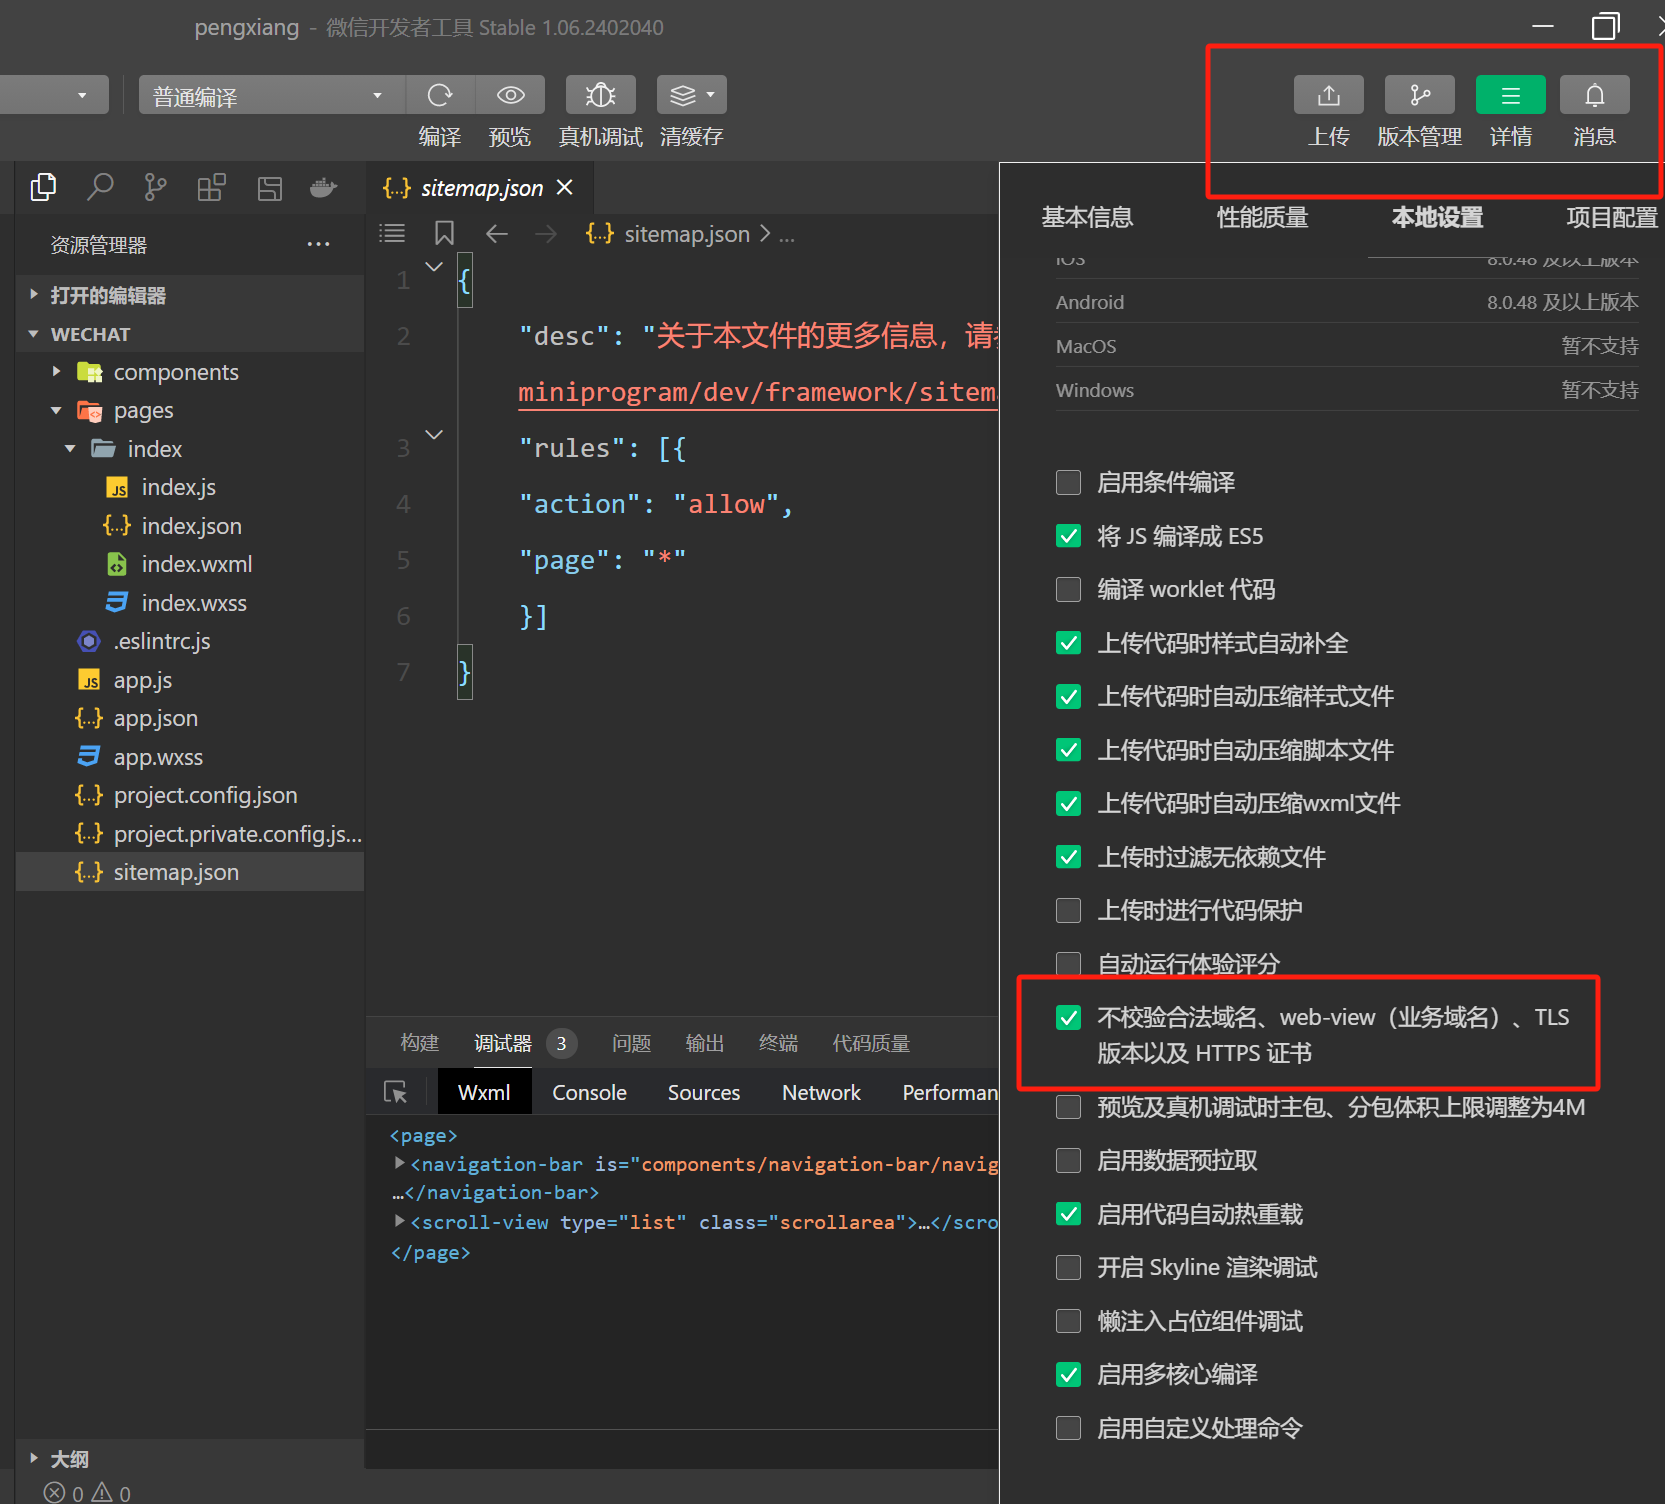Screen dimensions: 1665x1504
Task: Open real-device debugging bug icon
Action: (600, 95)
